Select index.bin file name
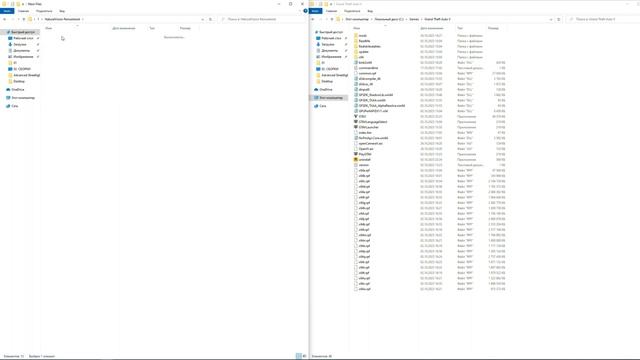Viewport: 640px width, 360px height. pos(365,132)
